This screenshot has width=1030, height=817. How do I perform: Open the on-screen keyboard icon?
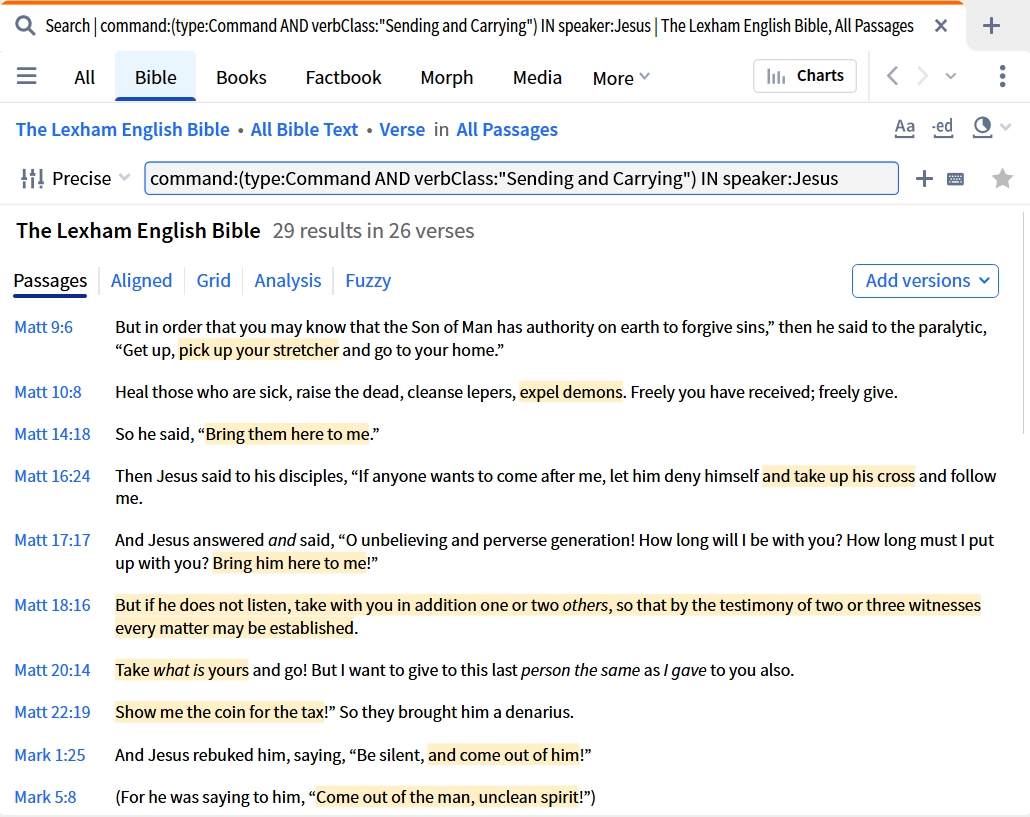tap(956, 179)
